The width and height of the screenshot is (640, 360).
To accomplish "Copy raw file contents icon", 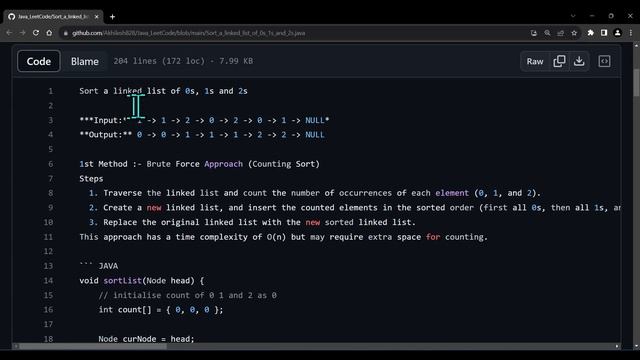I will [x=559, y=61].
